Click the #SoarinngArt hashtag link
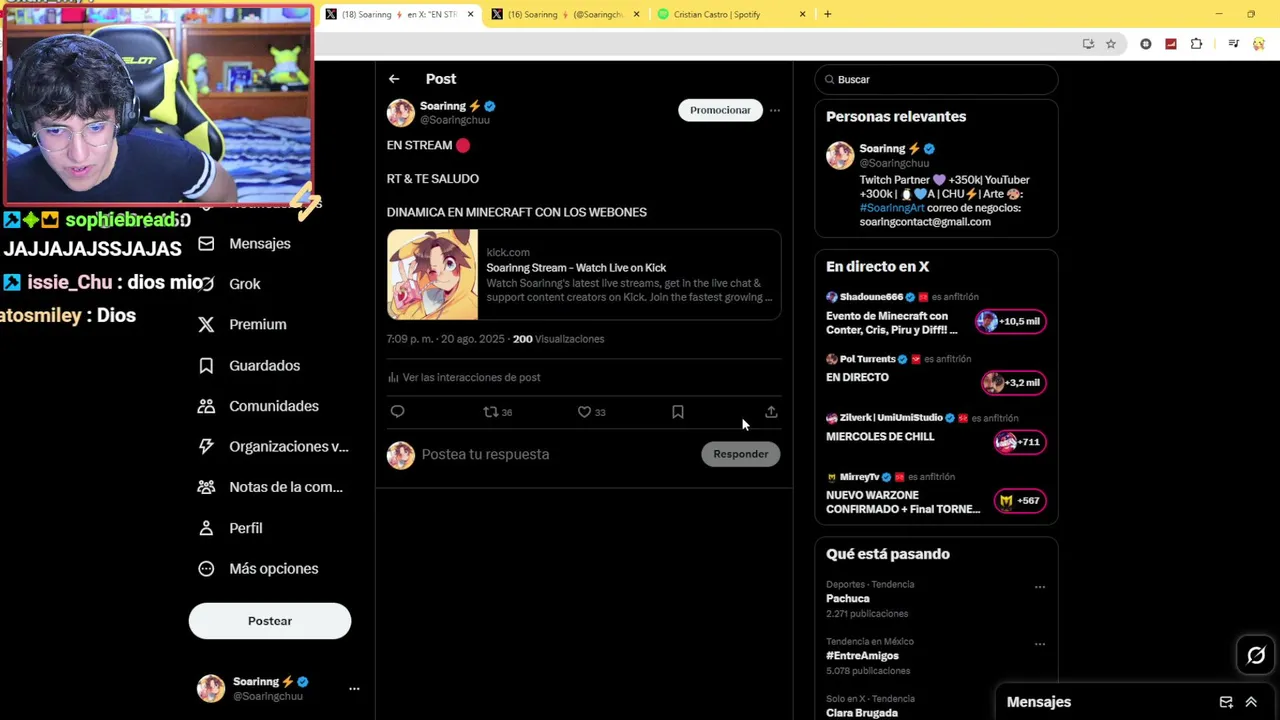1280x720 pixels. (x=892, y=208)
